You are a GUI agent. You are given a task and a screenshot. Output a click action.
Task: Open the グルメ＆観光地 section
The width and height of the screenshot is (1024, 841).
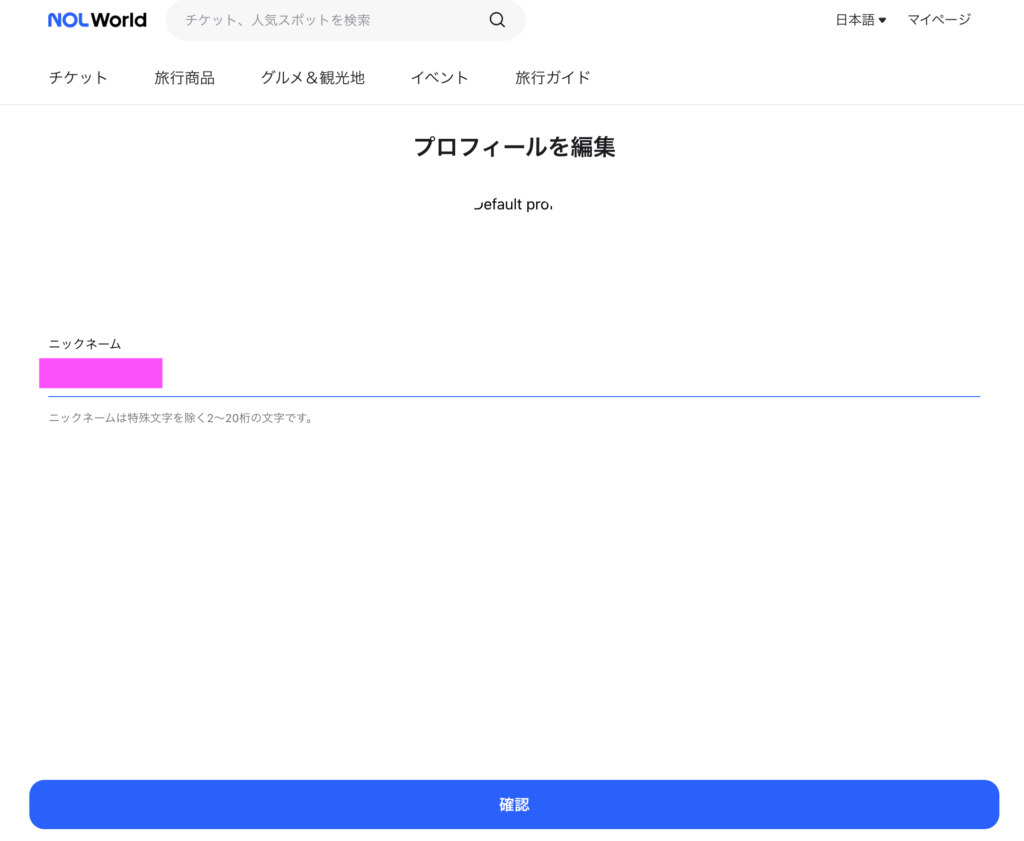click(312, 78)
